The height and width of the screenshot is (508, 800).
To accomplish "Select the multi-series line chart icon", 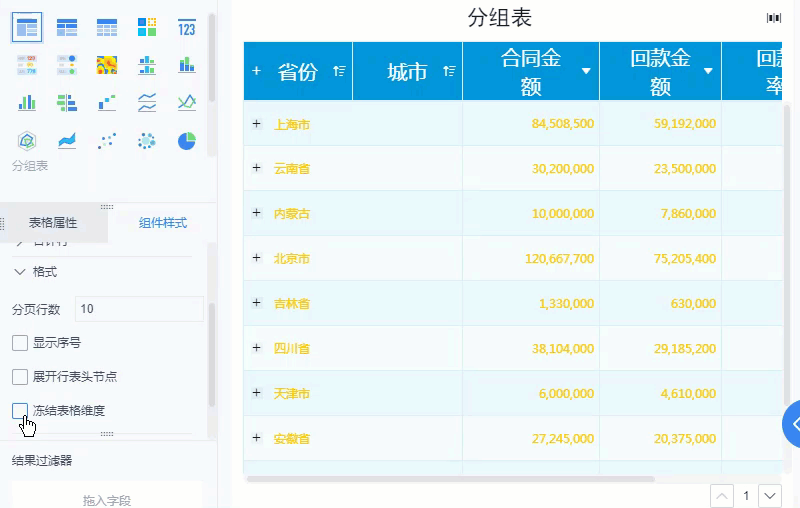I will coord(187,103).
